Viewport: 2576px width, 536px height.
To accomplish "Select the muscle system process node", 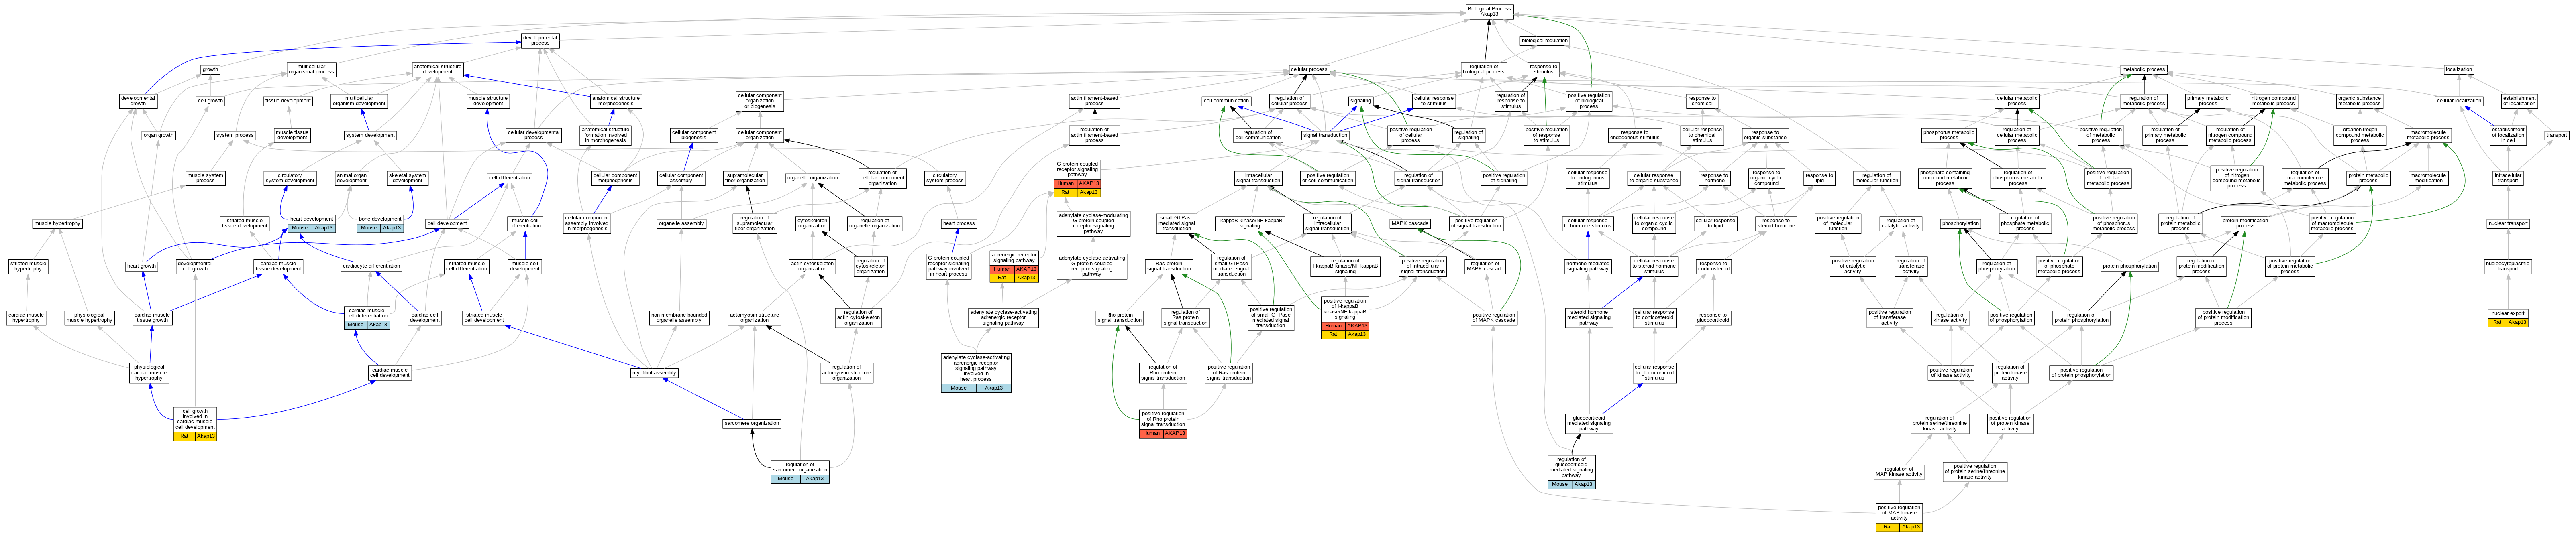I will [205, 178].
